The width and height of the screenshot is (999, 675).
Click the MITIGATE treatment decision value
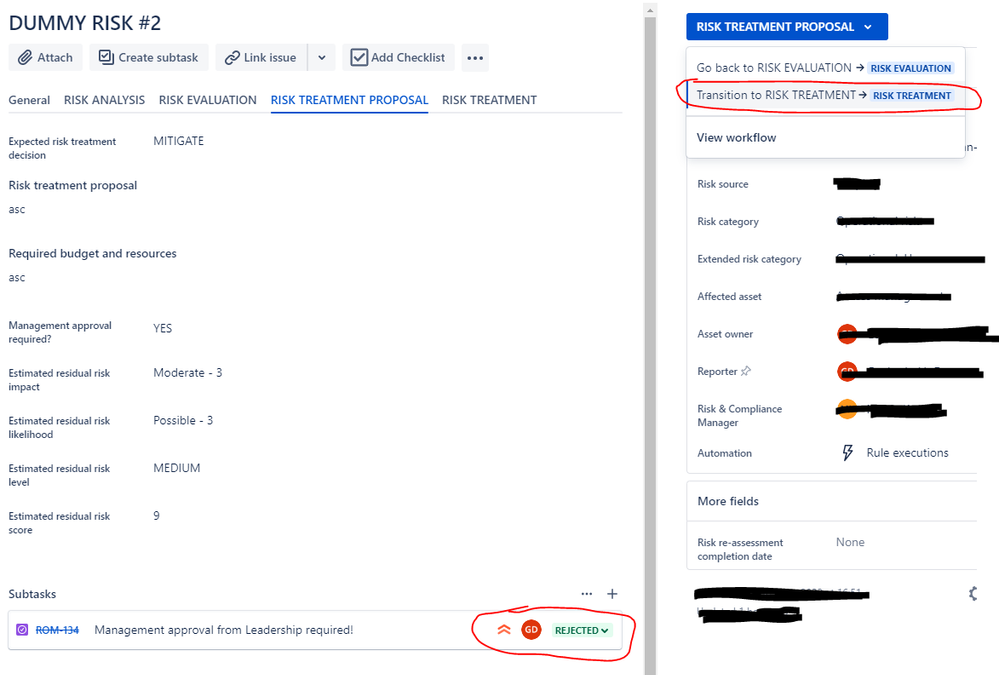click(178, 141)
